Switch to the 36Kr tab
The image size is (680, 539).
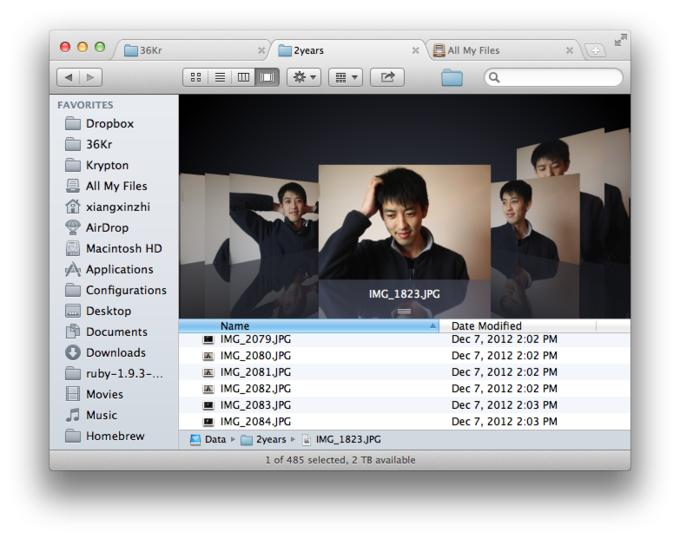[191, 50]
